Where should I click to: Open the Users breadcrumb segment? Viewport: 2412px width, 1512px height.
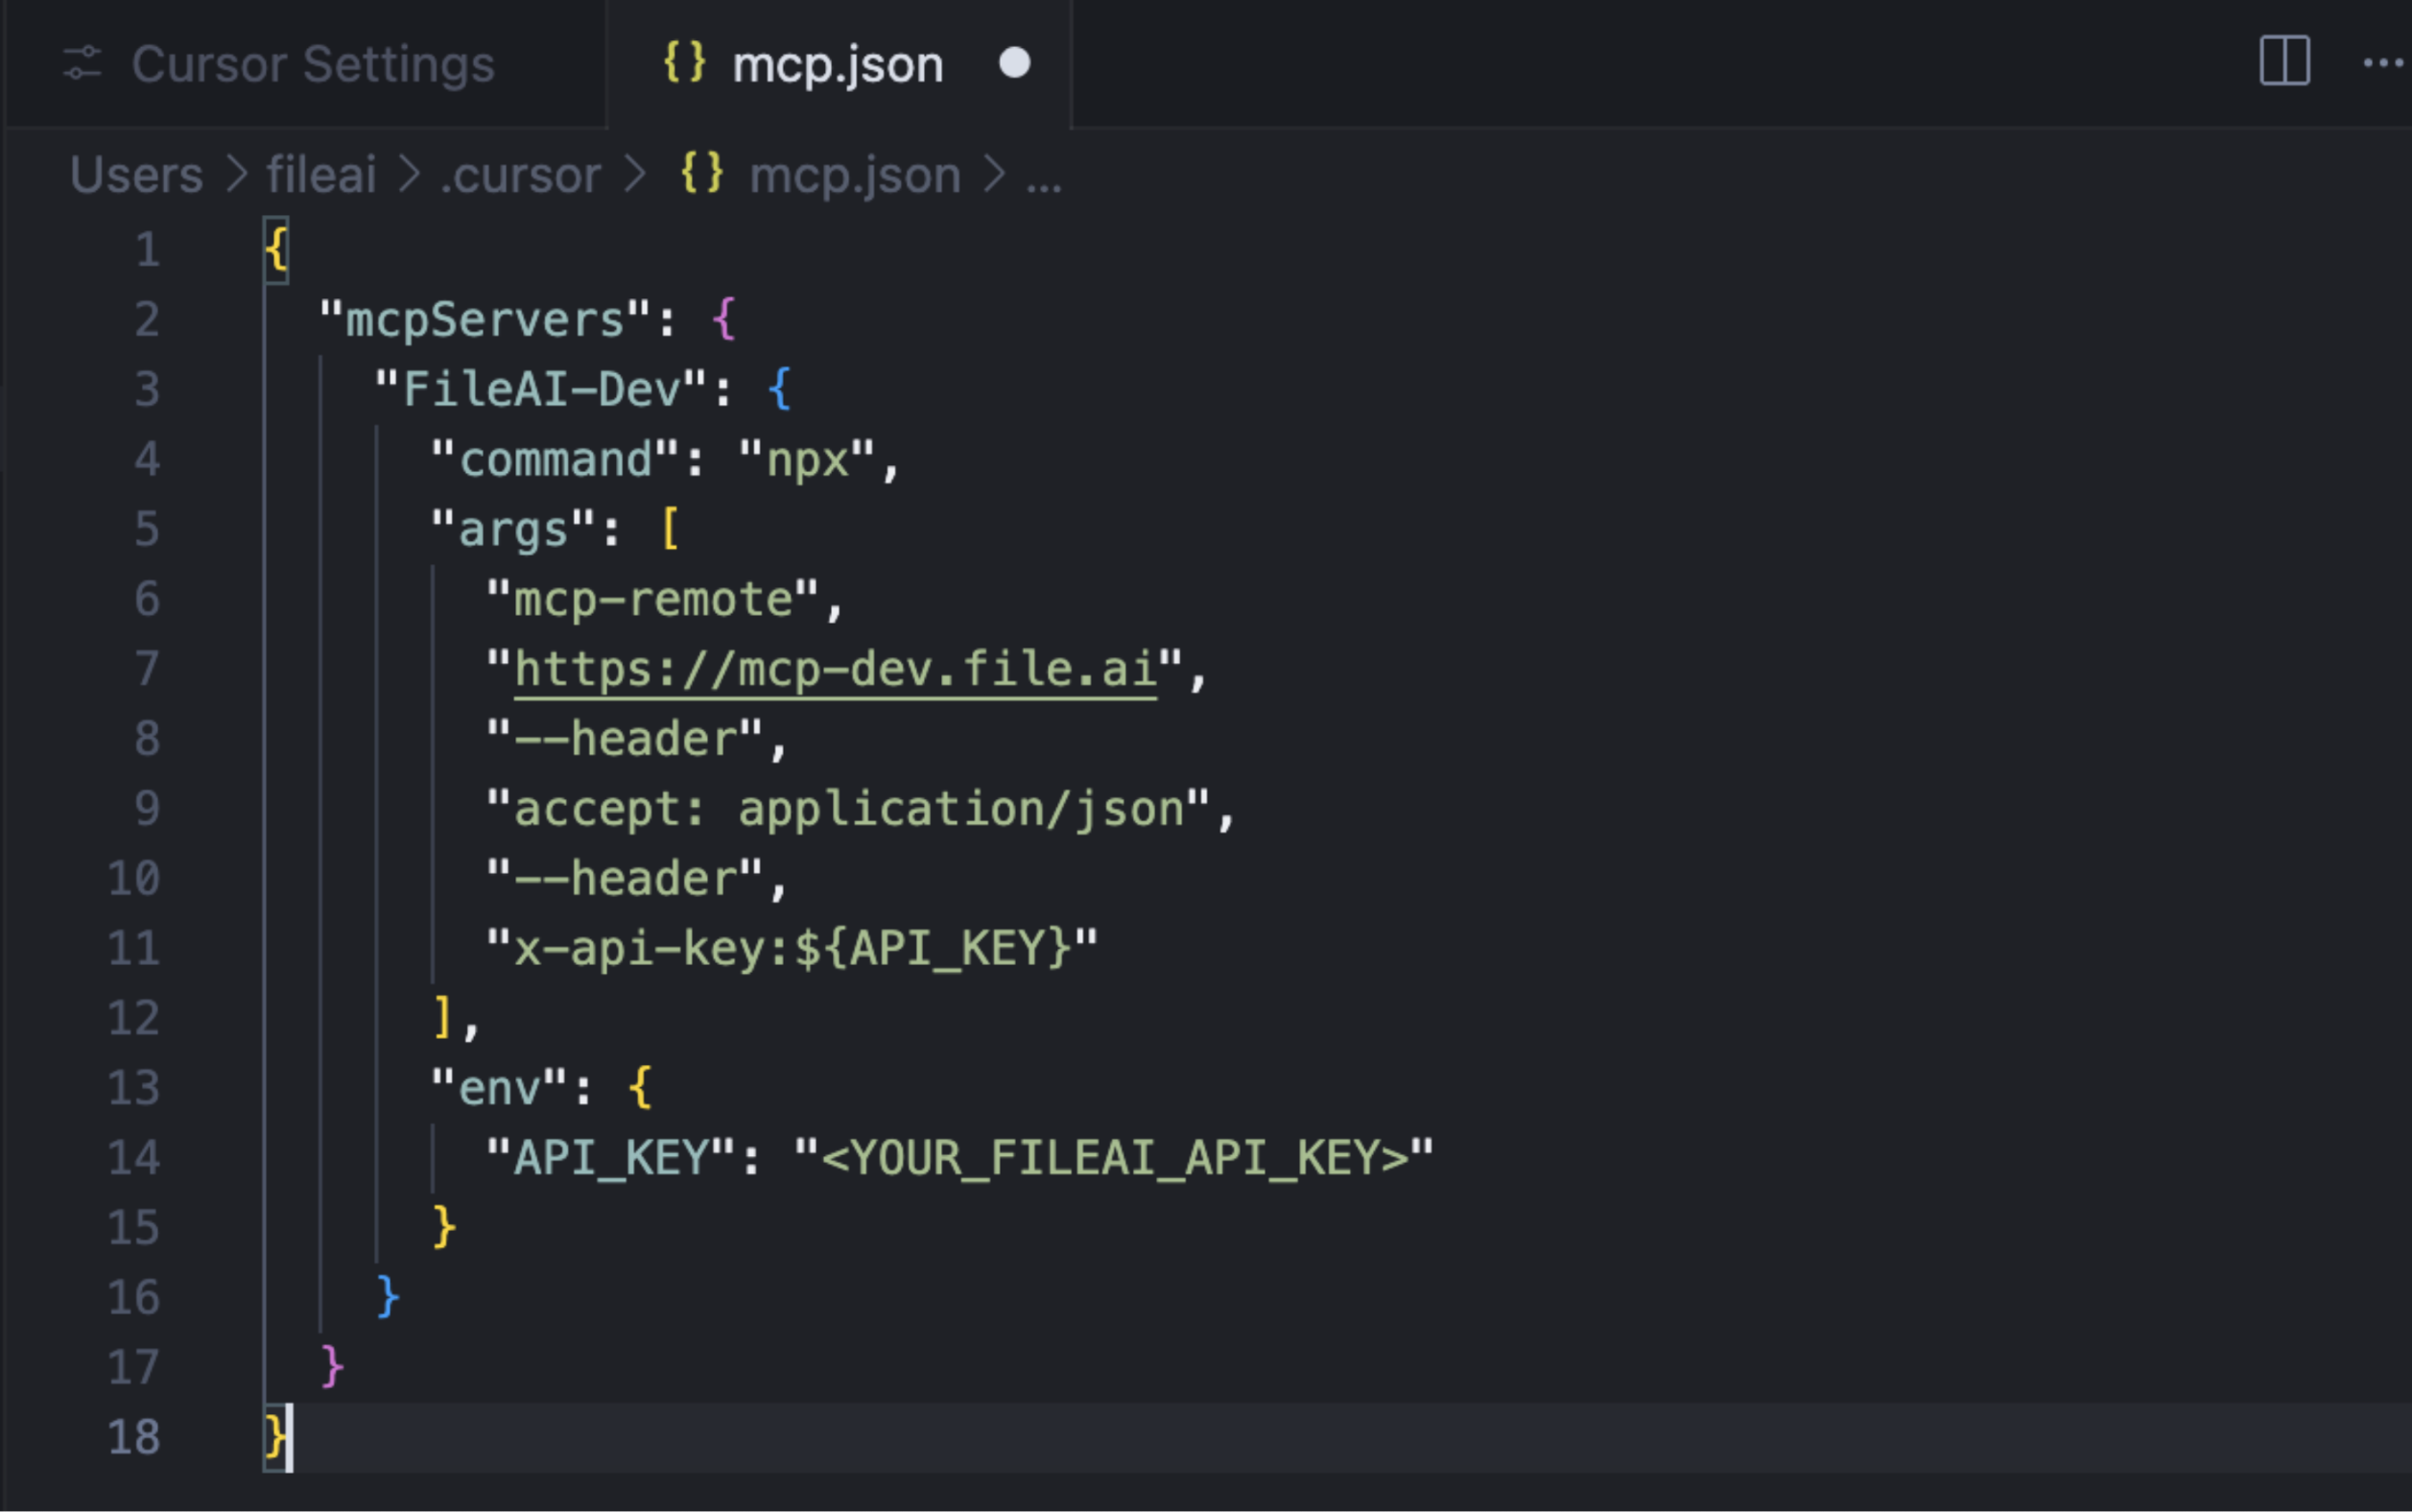(137, 175)
